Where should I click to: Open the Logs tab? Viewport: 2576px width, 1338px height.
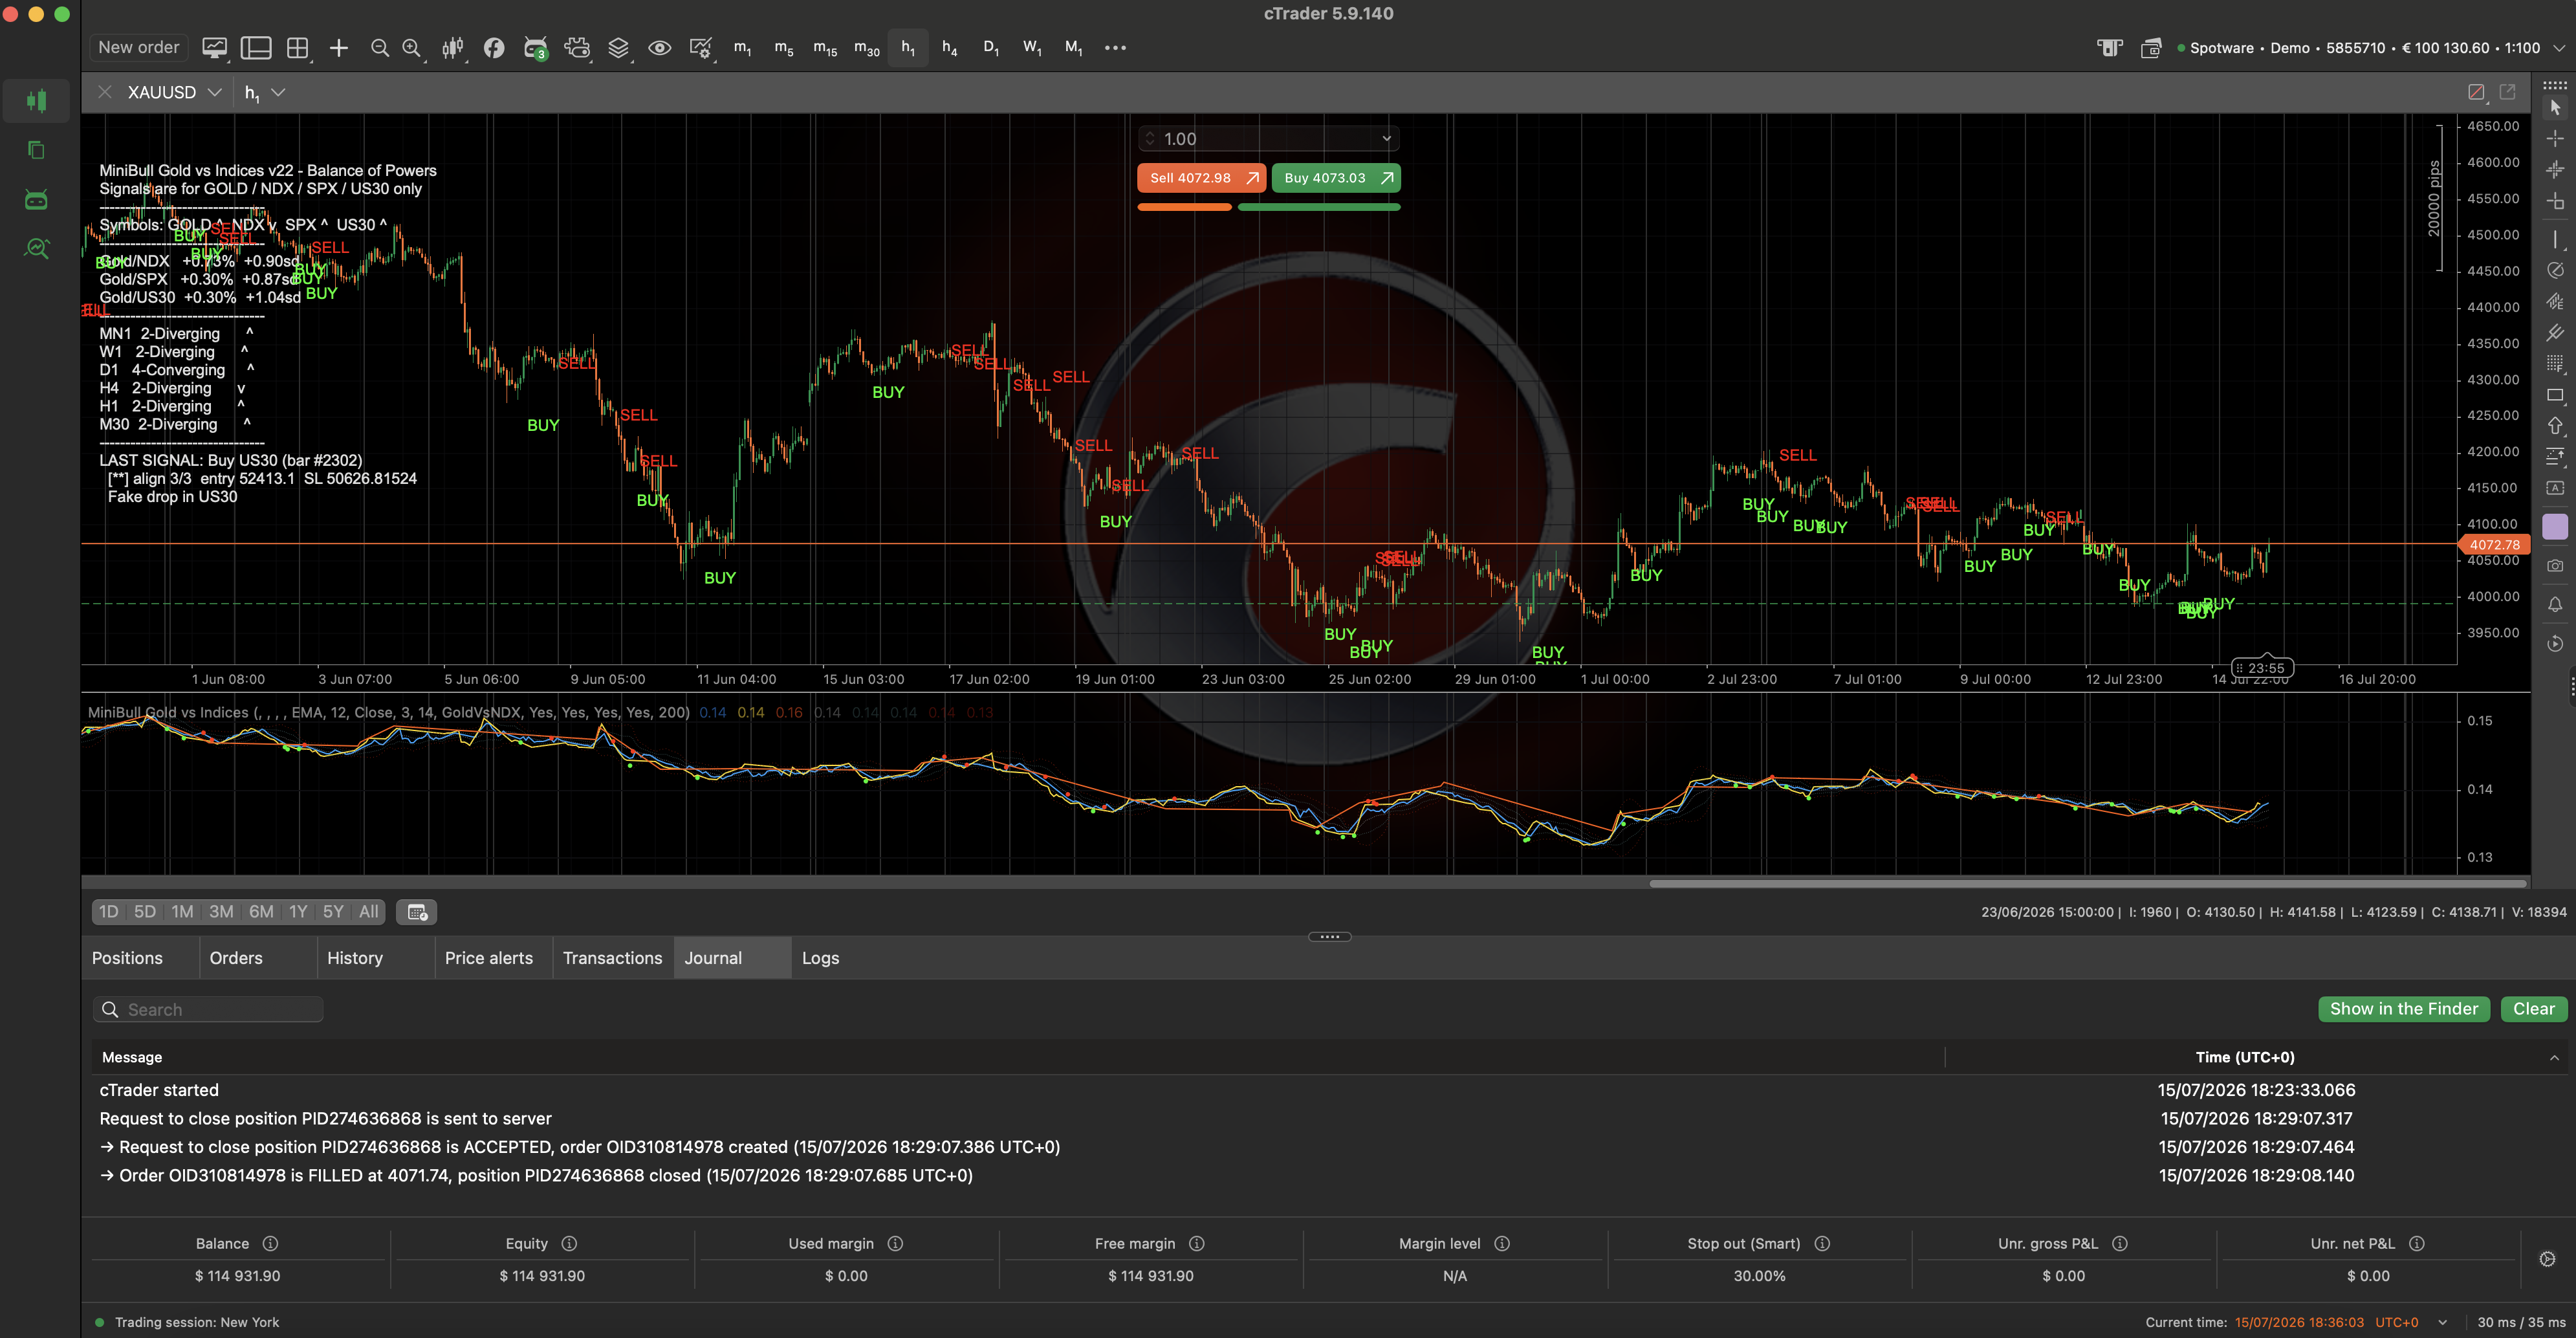[820, 958]
